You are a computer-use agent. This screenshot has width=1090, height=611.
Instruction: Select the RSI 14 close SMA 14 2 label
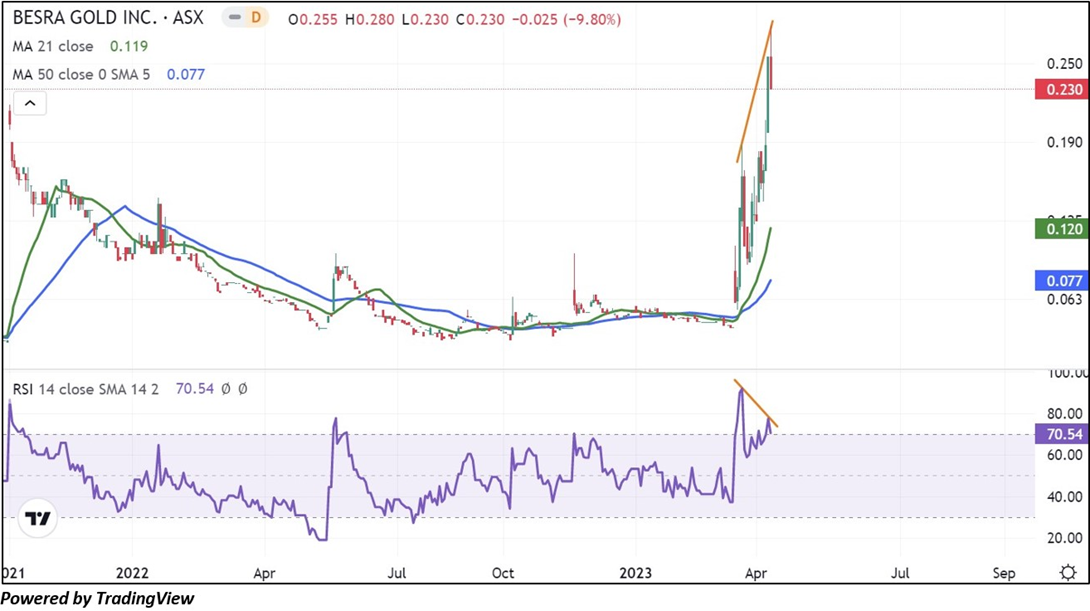pyautogui.click(x=86, y=389)
